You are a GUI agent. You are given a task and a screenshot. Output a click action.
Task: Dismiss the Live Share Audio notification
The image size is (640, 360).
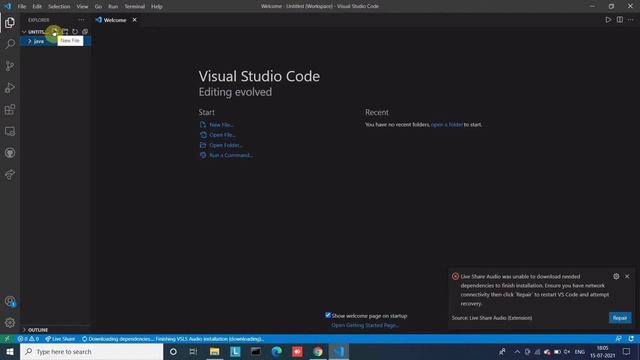pyautogui.click(x=627, y=276)
